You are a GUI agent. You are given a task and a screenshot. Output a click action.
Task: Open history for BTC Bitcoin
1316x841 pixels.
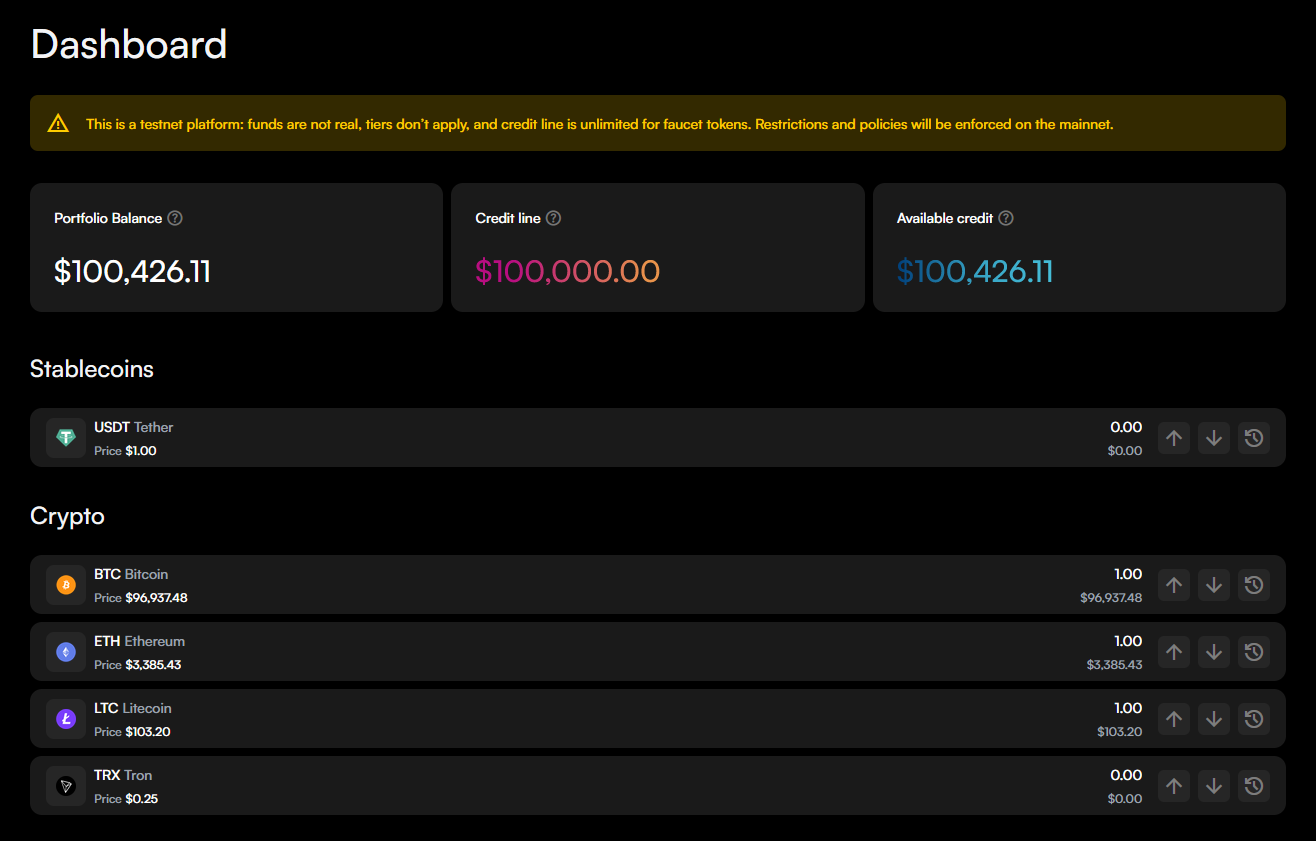(1254, 585)
